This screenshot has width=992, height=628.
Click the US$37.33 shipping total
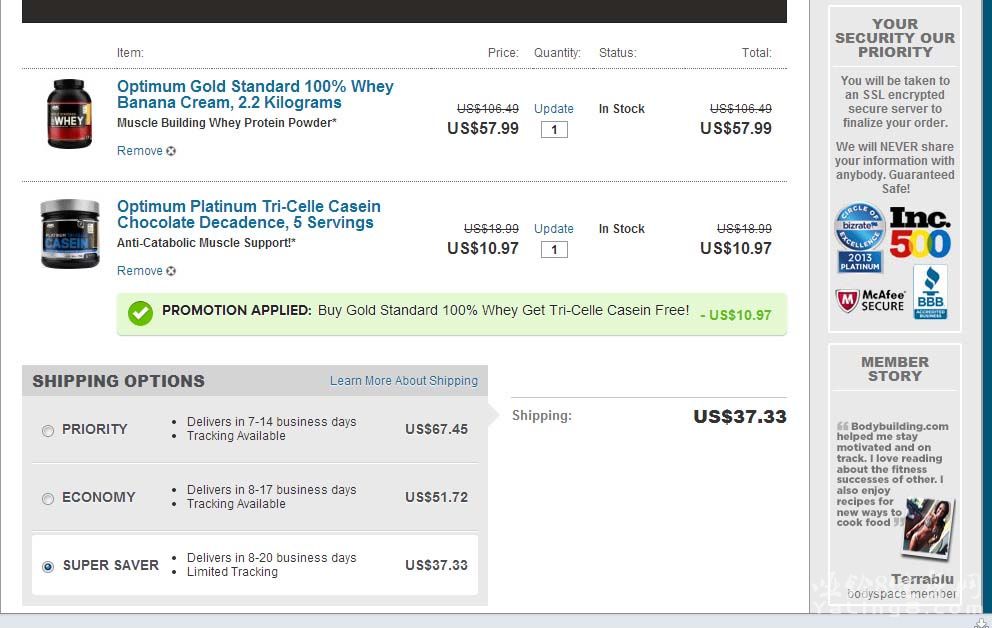point(740,417)
